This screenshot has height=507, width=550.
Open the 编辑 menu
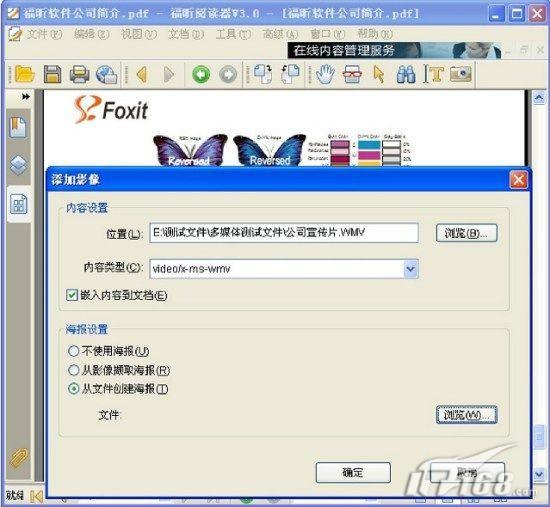click(92, 34)
